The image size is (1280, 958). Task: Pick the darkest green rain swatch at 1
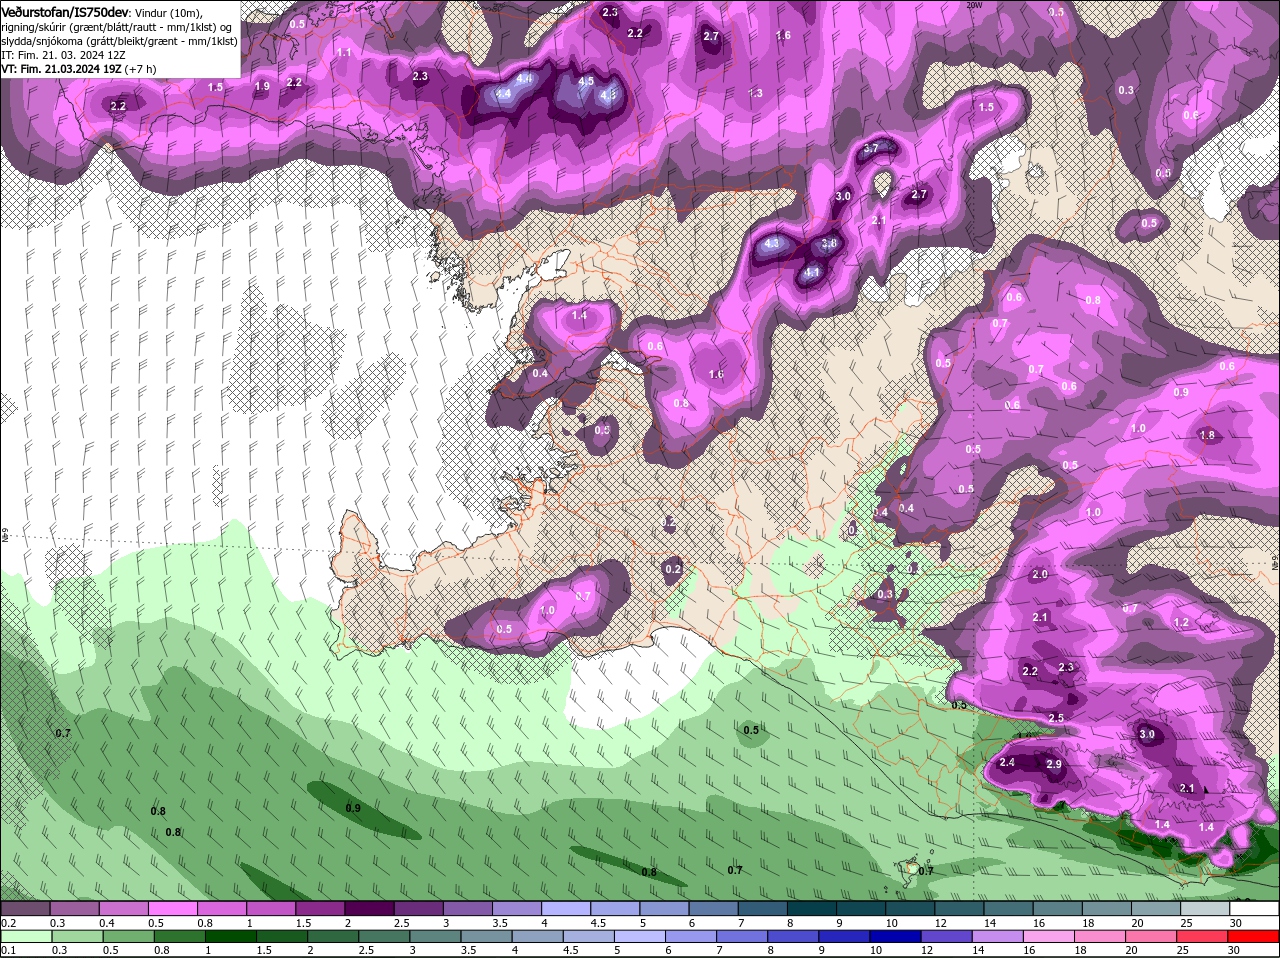click(x=230, y=937)
